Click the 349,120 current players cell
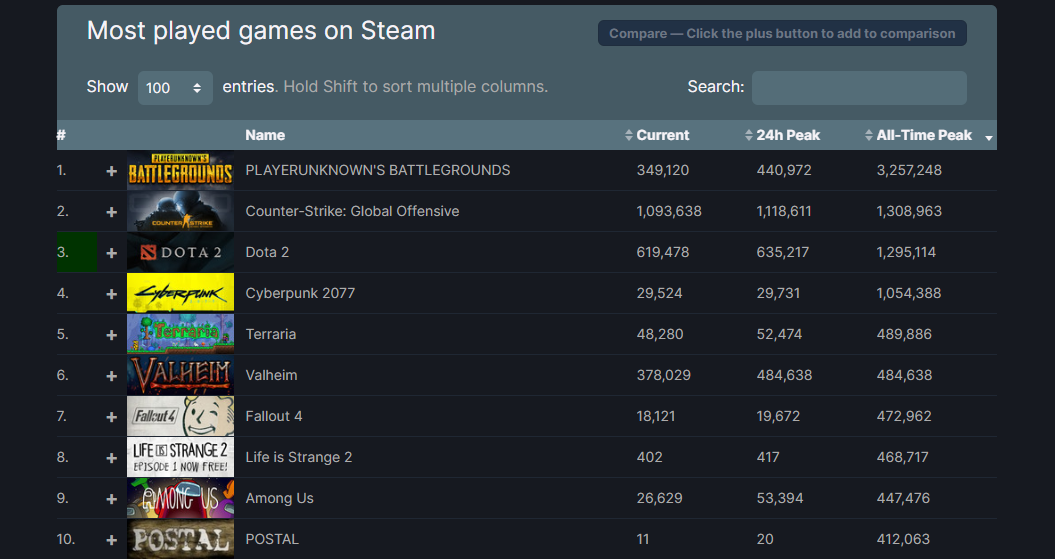Screen dimensions: 1055x559 click(x=663, y=170)
